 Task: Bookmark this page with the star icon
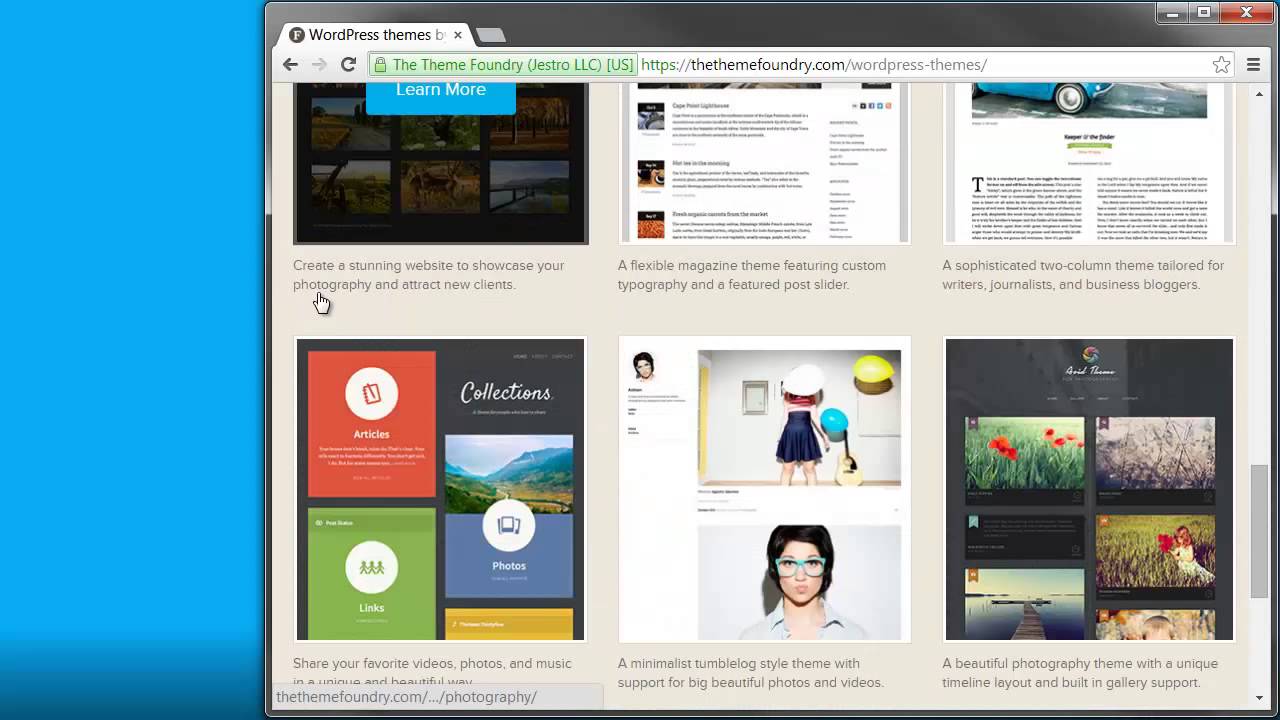click(x=1221, y=64)
